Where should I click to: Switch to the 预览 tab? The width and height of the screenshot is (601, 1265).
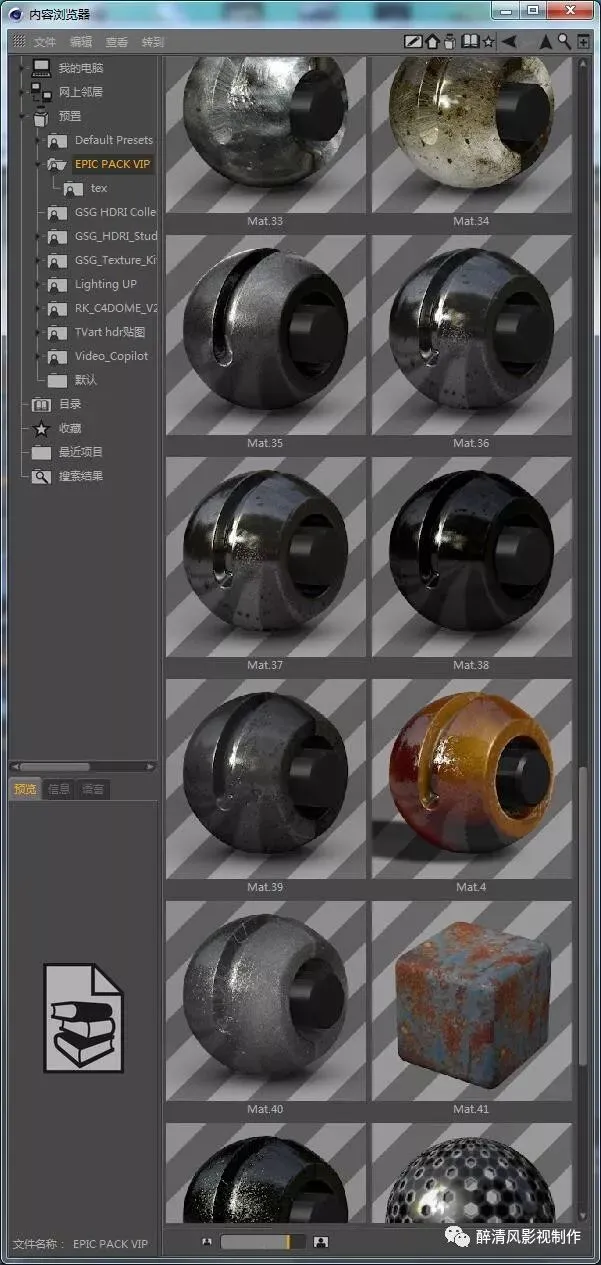pyautogui.click(x=25, y=789)
